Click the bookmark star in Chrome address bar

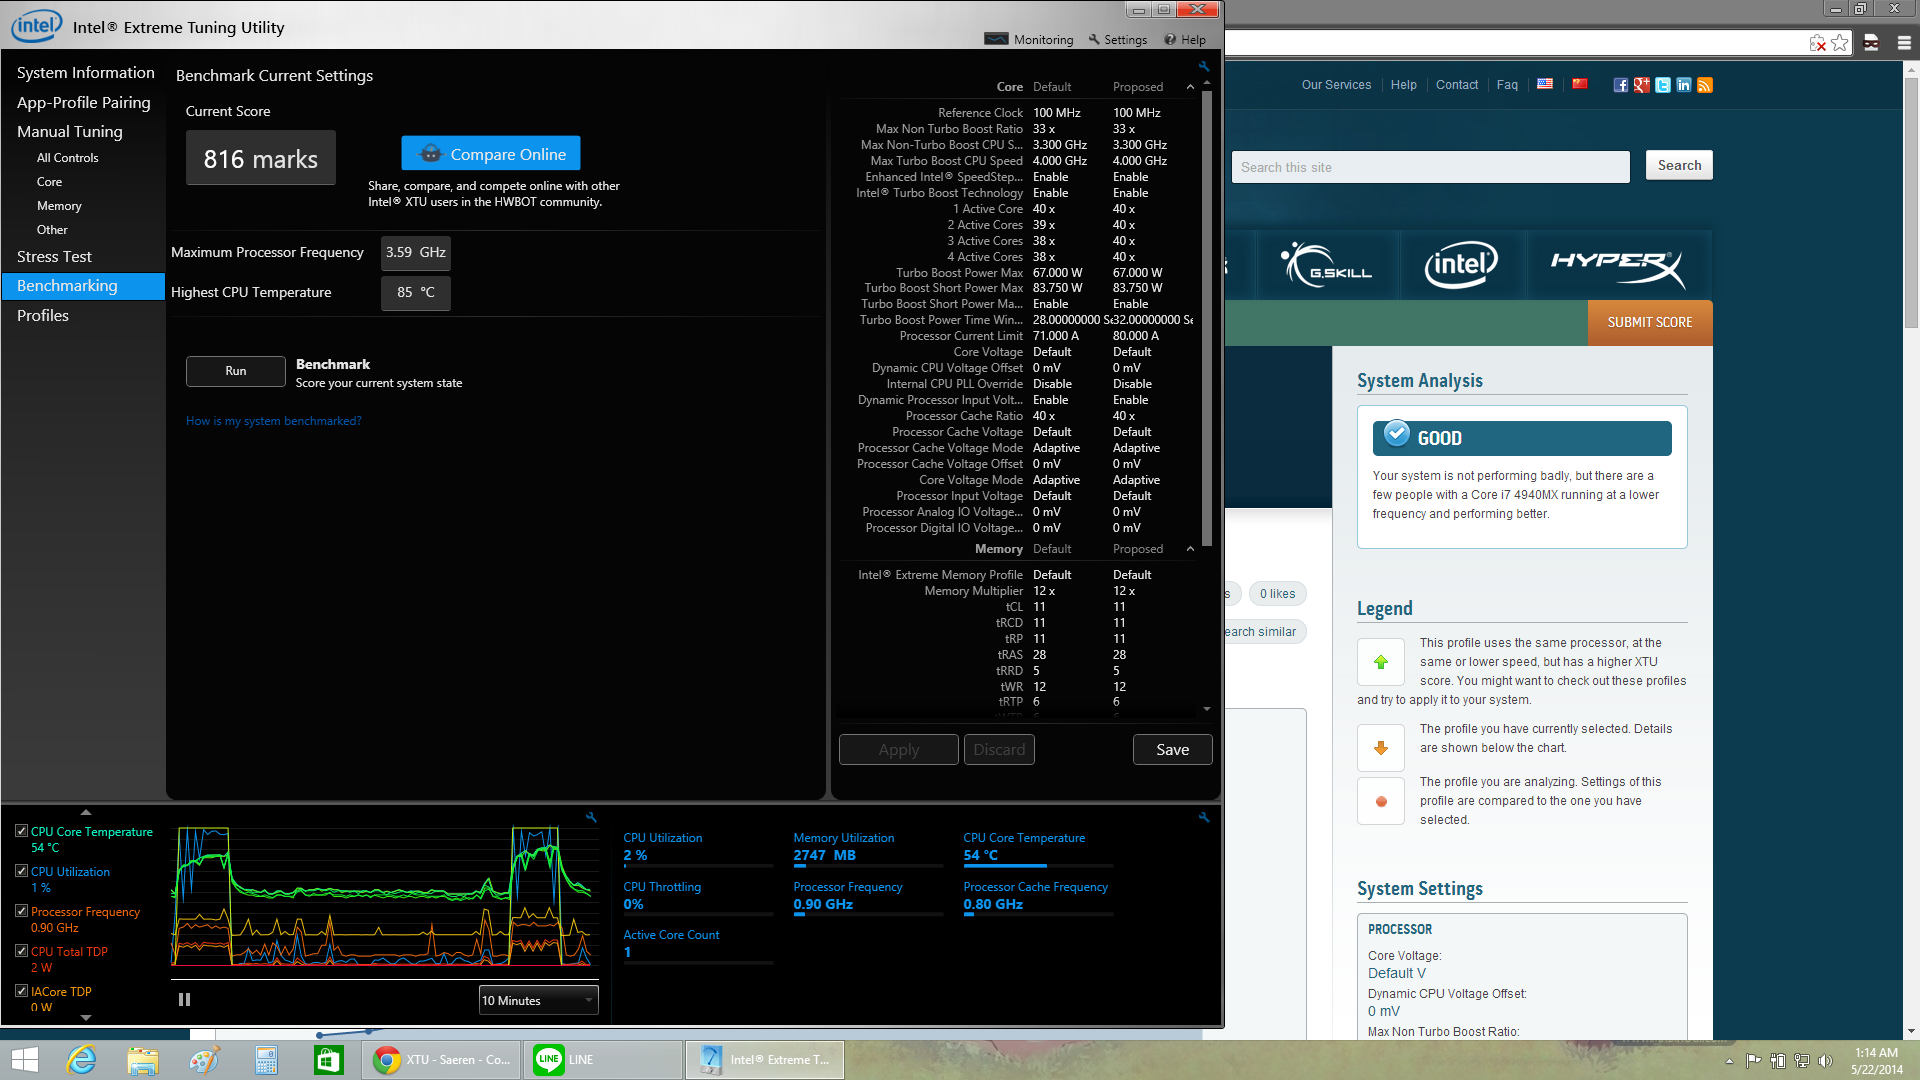(x=1840, y=43)
